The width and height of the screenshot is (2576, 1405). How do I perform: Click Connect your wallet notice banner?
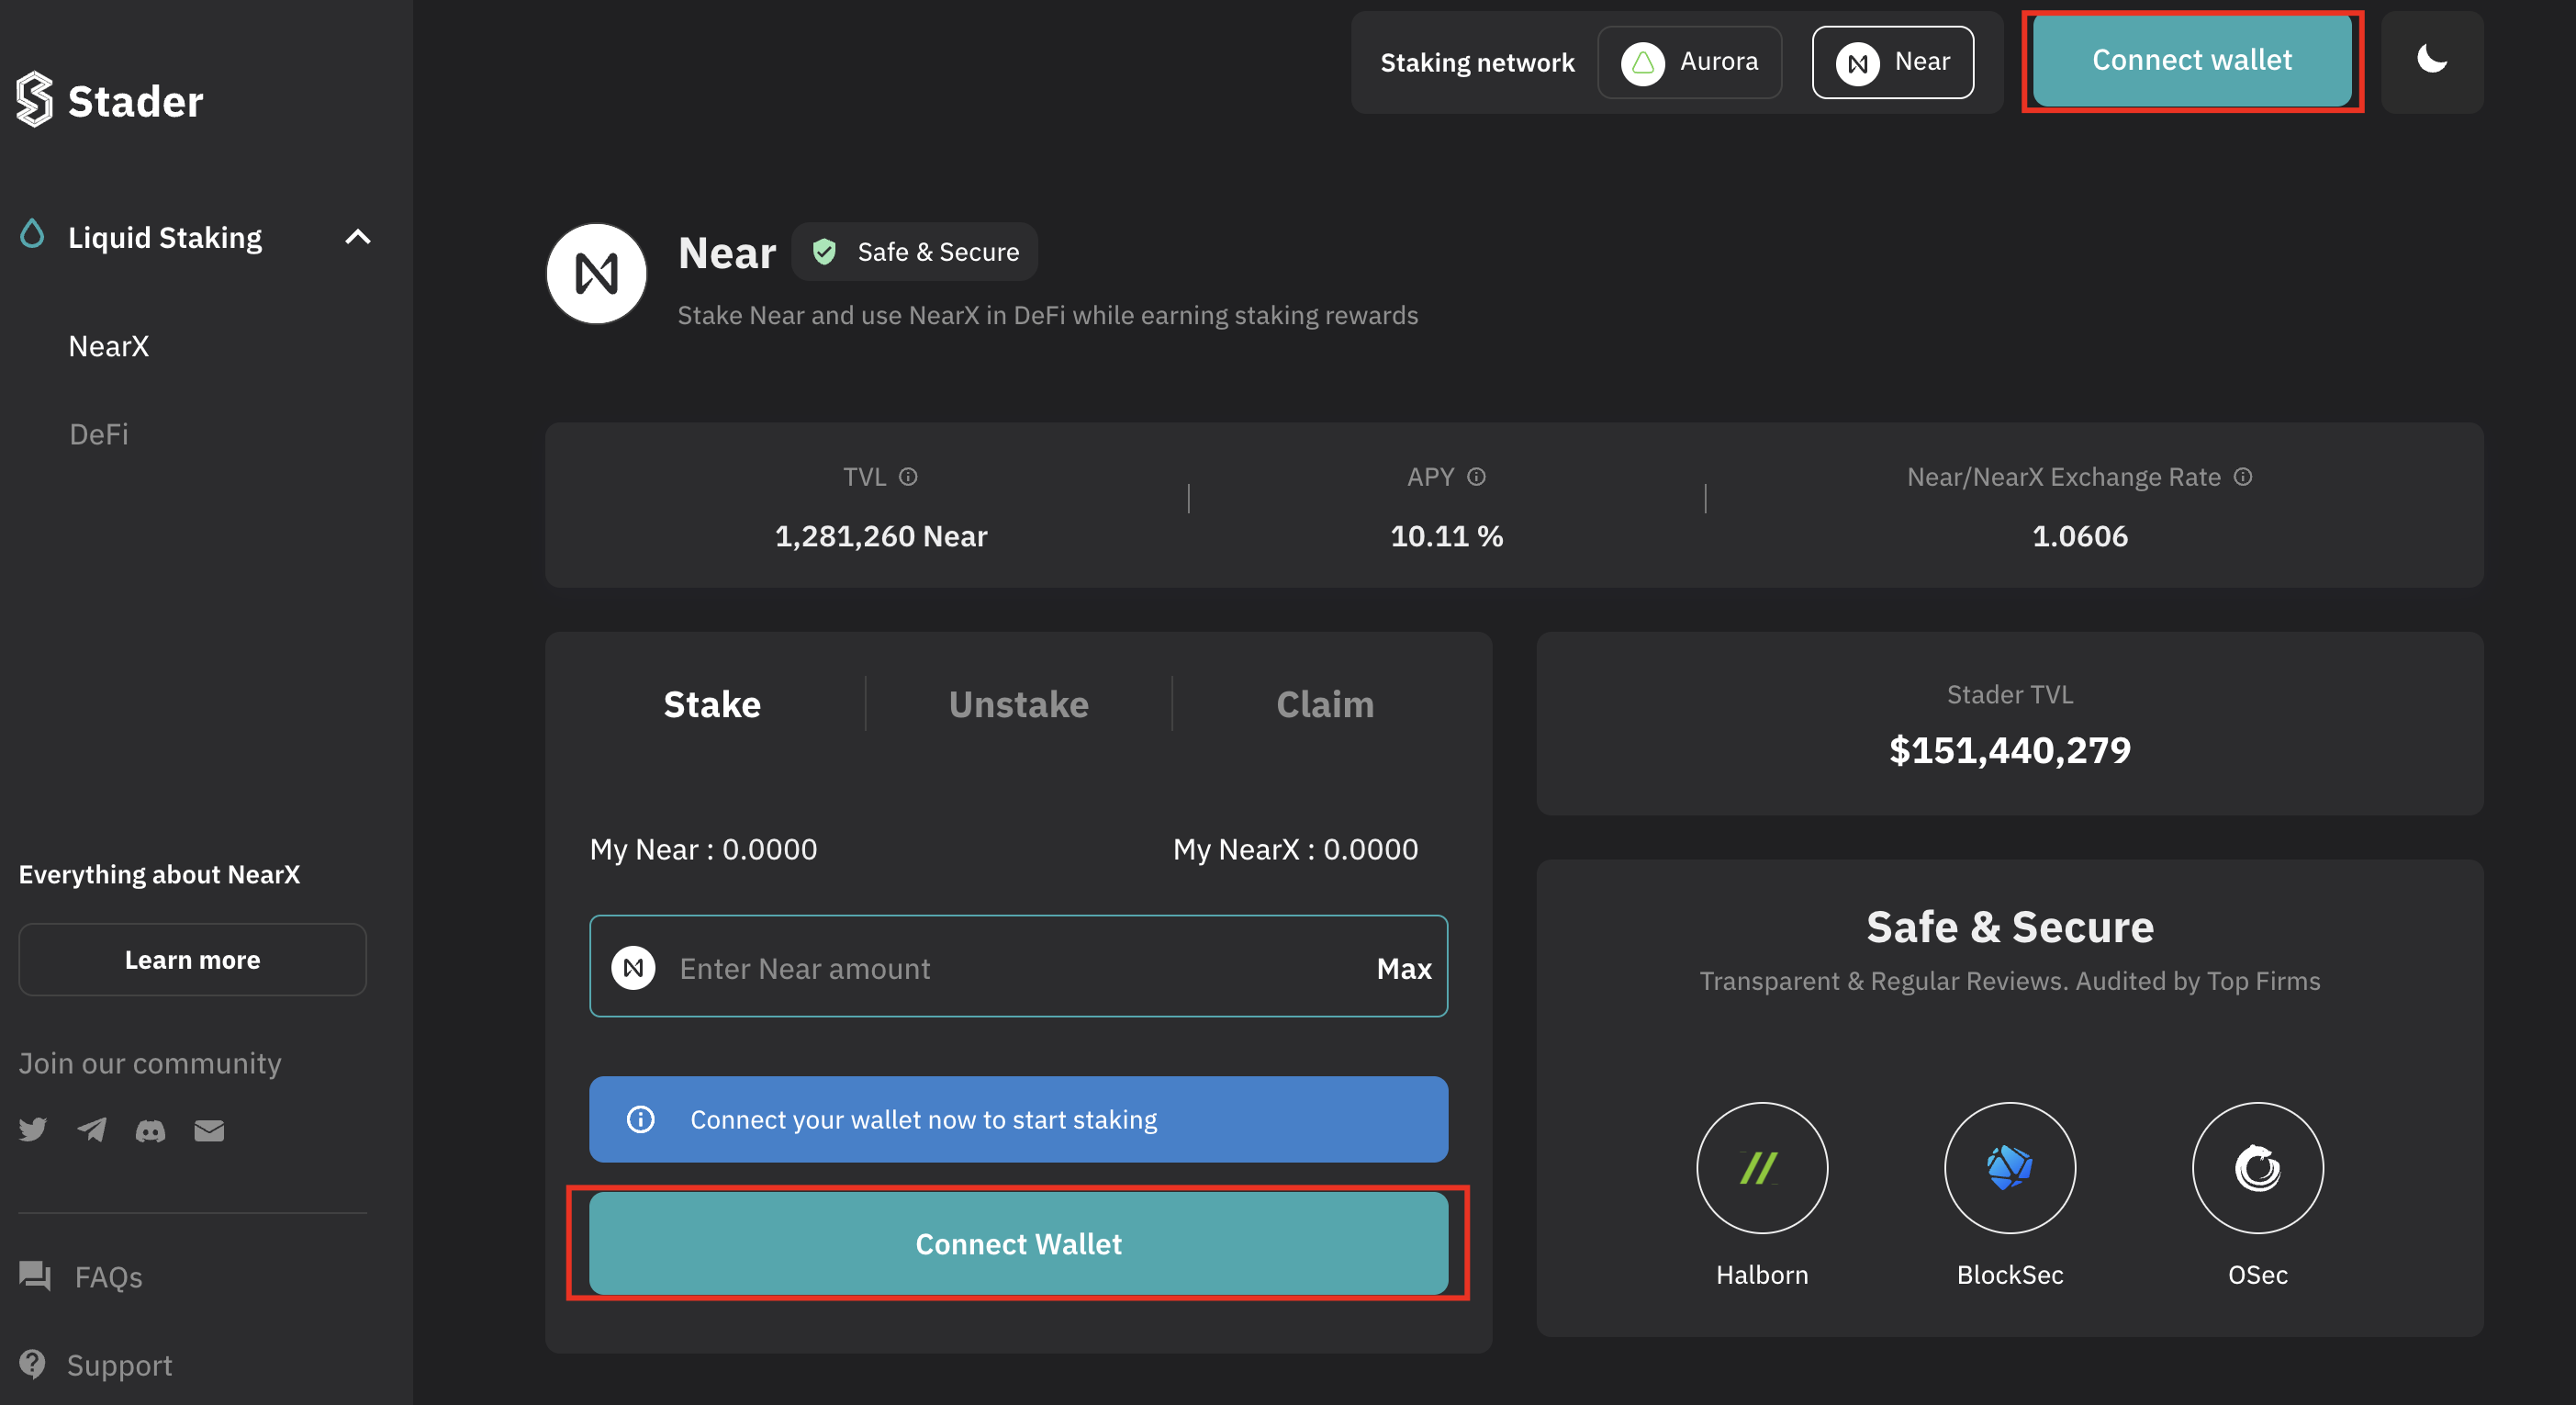pos(1018,1119)
